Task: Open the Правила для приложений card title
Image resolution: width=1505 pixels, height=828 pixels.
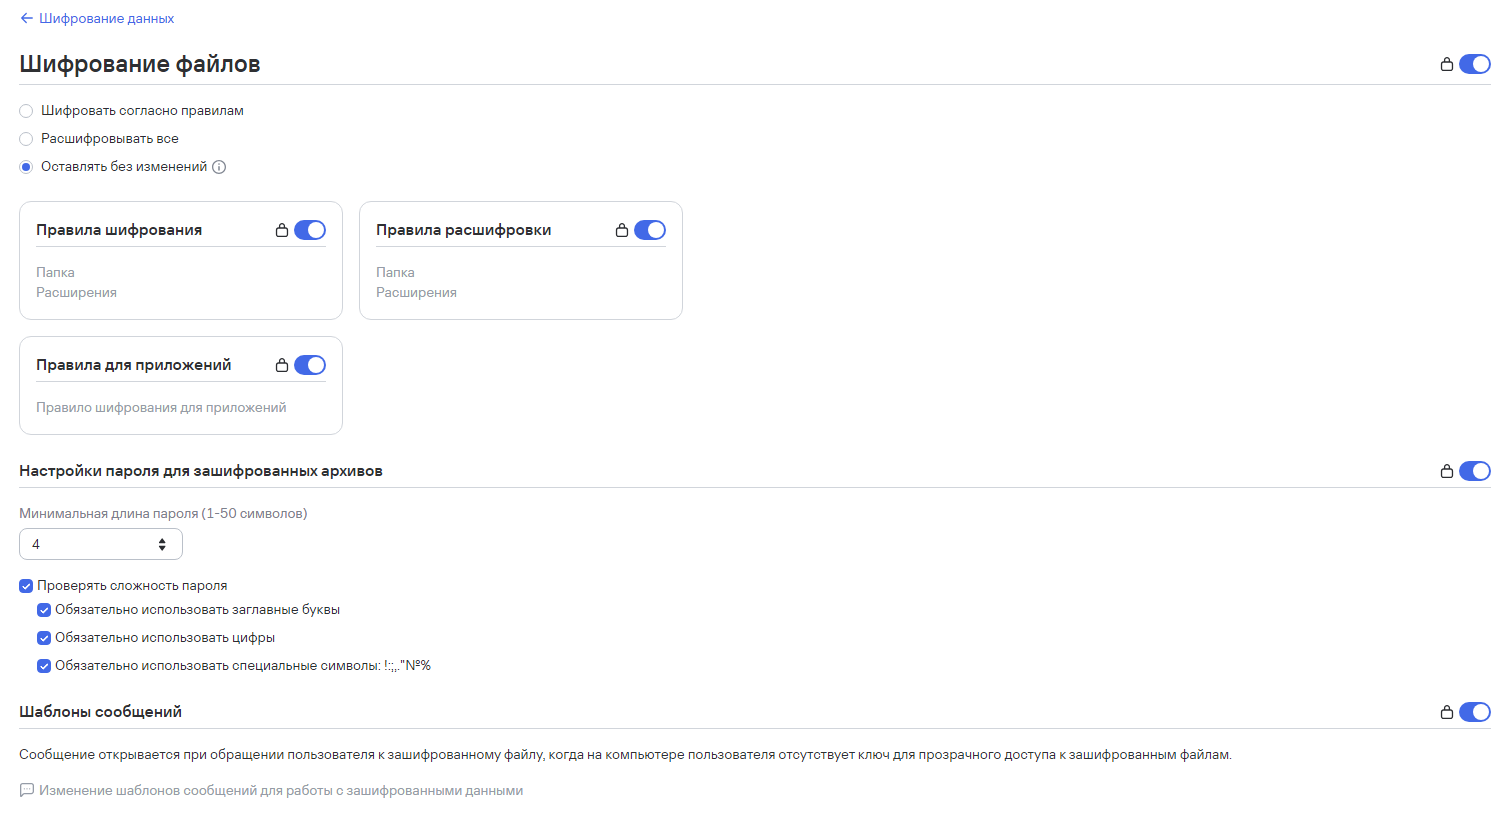Action: 134,365
